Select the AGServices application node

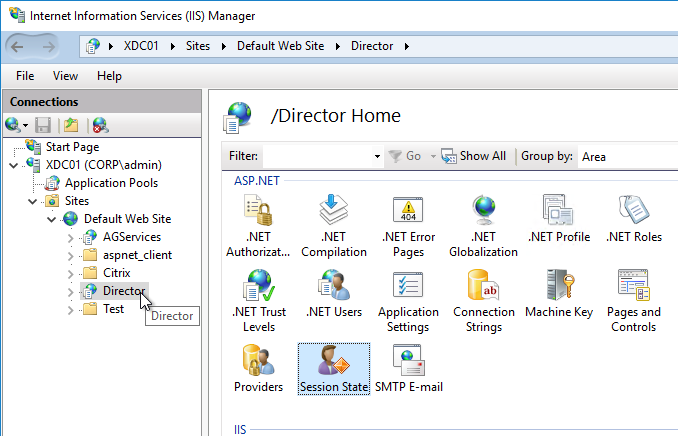pyautogui.click(x=131, y=237)
